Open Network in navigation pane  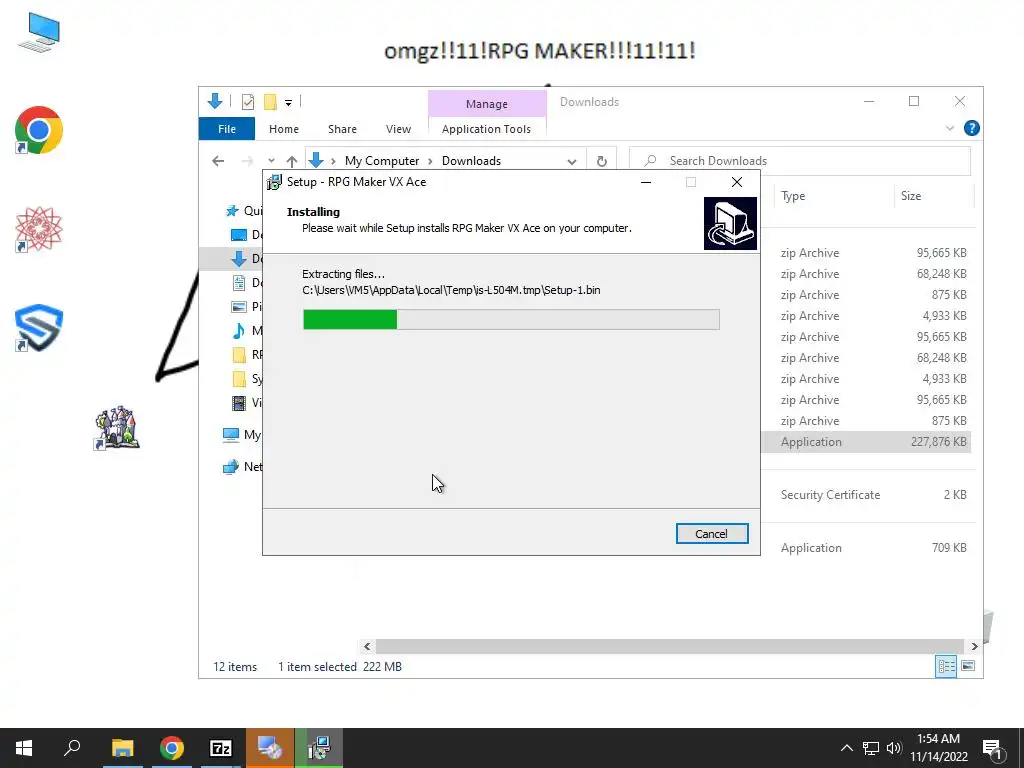(x=242, y=467)
